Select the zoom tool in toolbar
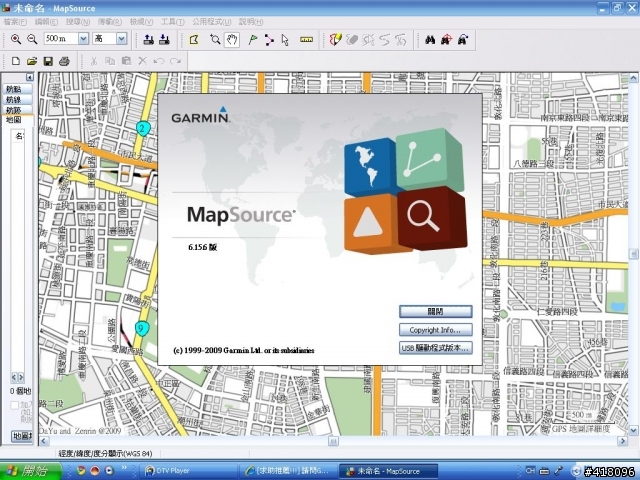 coord(215,40)
